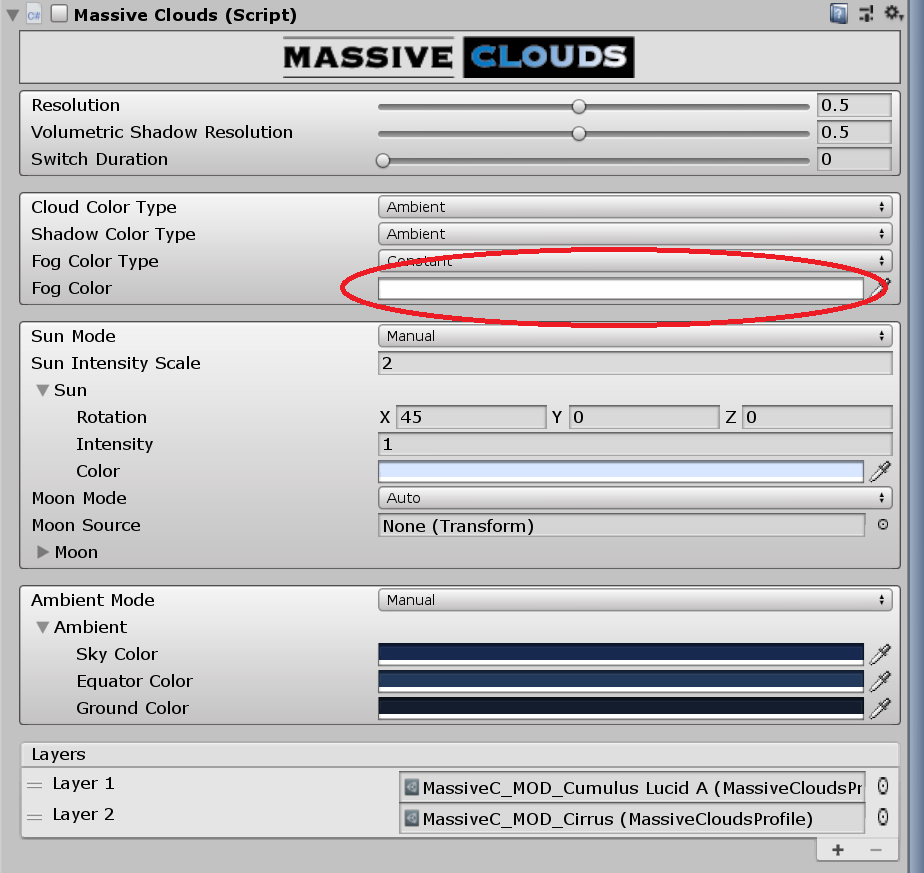Click the Layer 2 label
924x873 pixels.
83,815
